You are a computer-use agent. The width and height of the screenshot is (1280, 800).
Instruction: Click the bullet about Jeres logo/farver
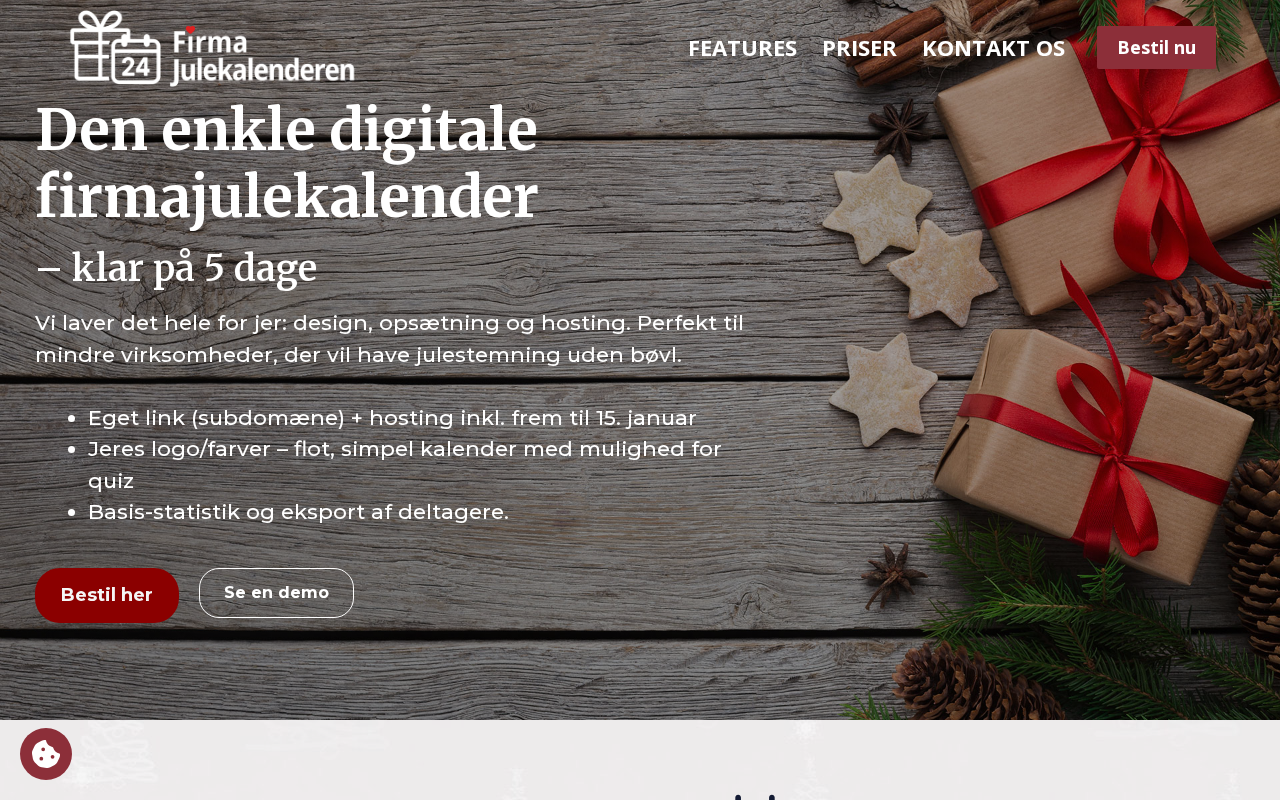[405, 465]
